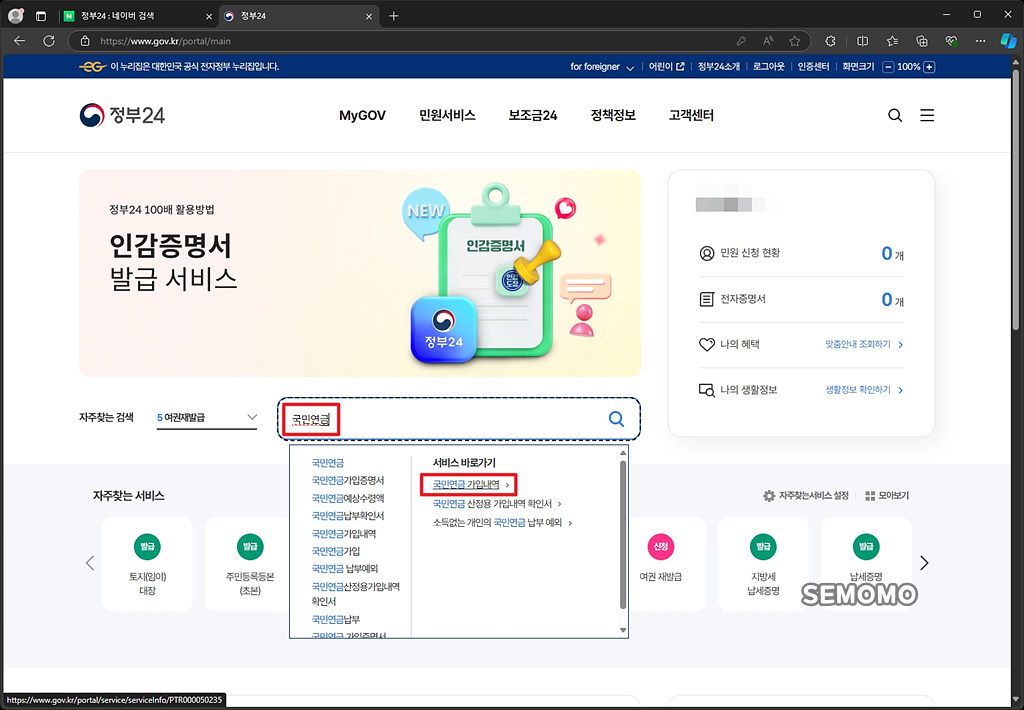Click the browser back arrow

tap(20, 40)
